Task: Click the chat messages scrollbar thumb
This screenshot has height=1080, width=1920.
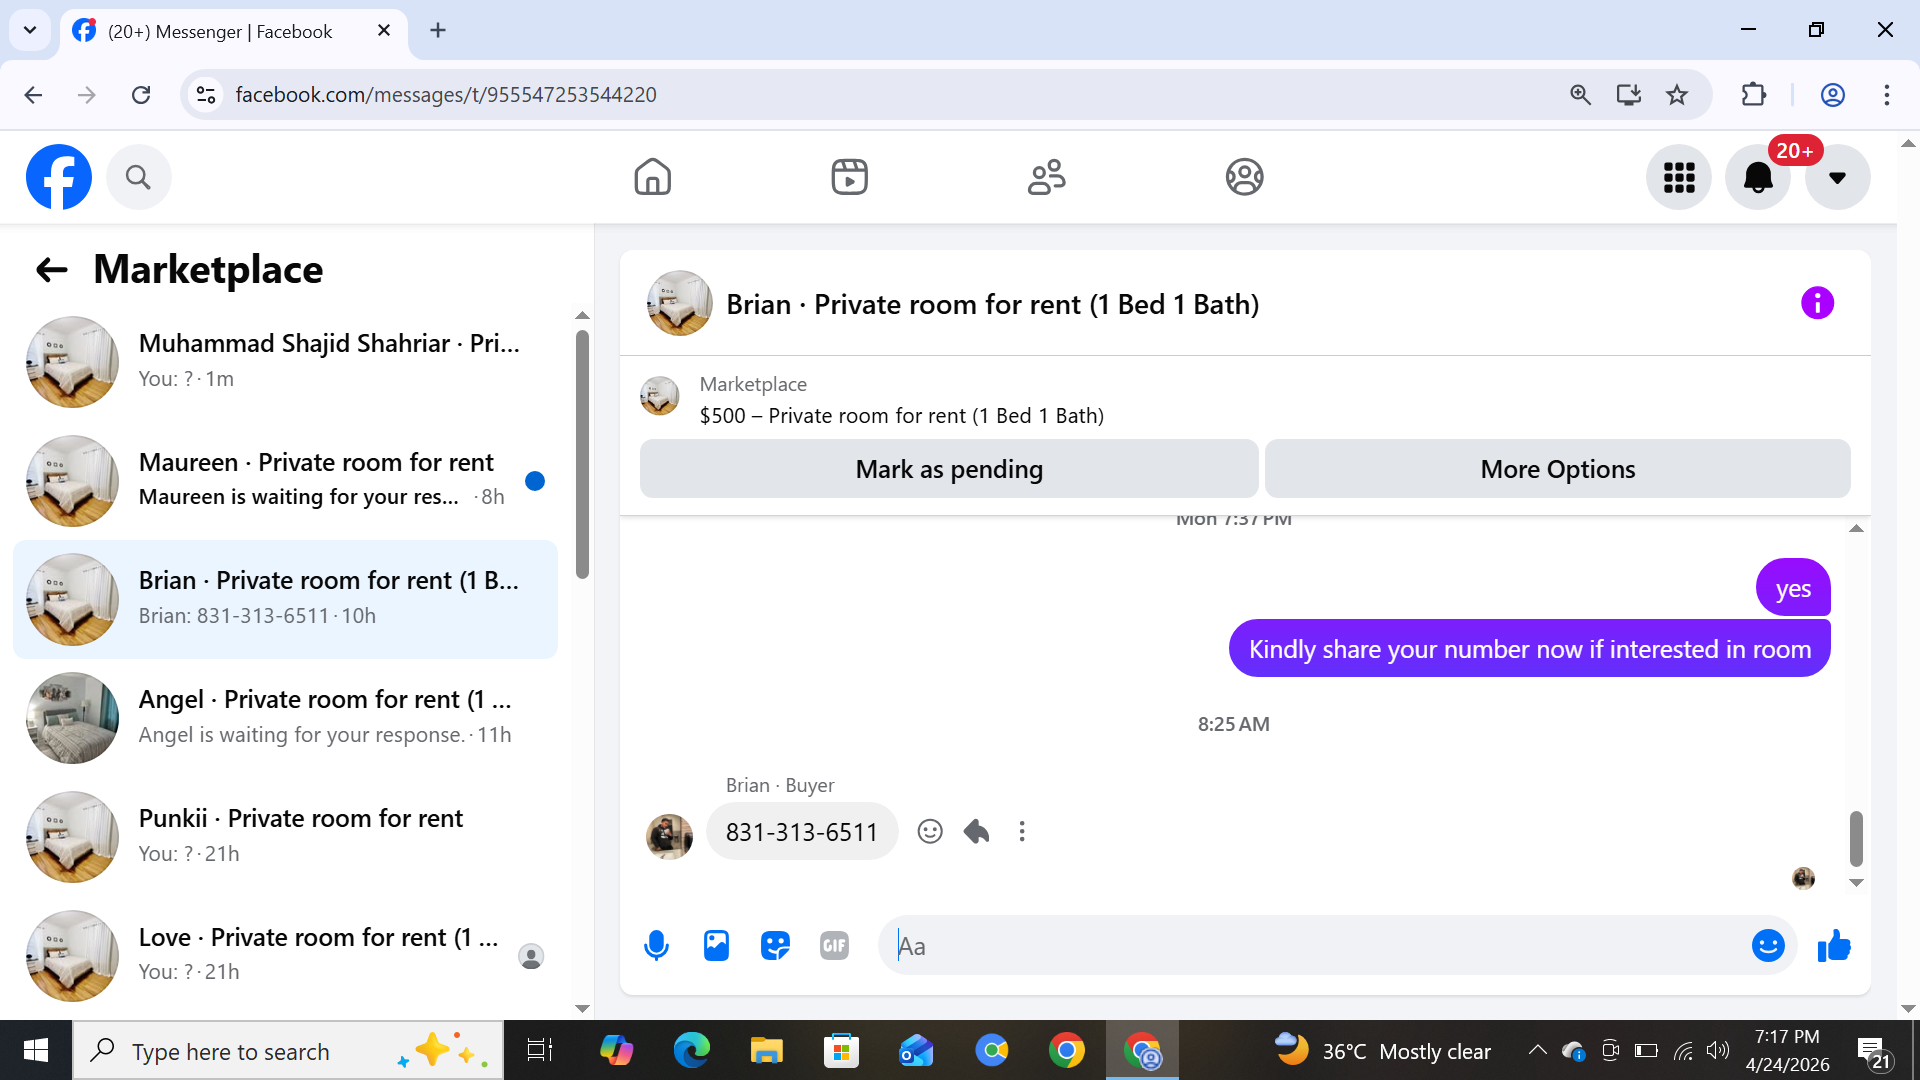Action: coord(1856,838)
